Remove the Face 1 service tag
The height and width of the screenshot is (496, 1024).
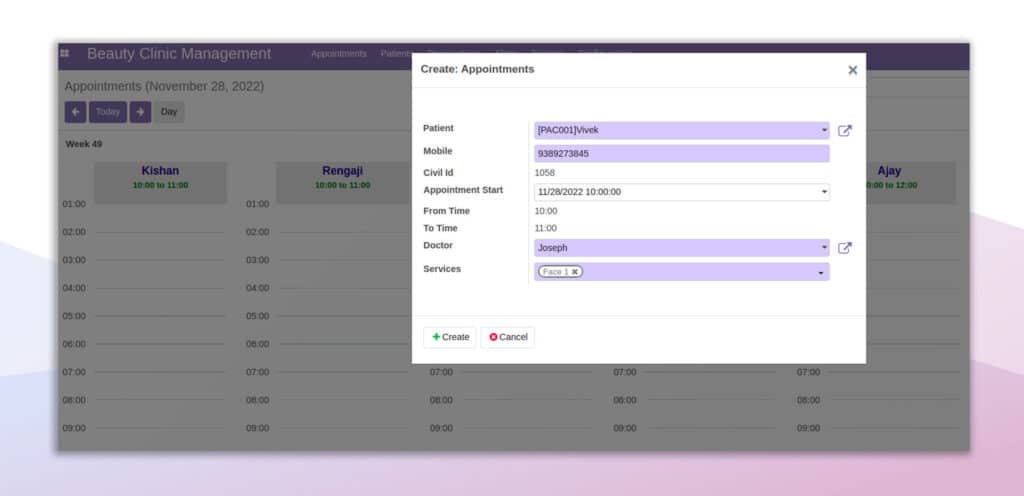tap(575, 272)
